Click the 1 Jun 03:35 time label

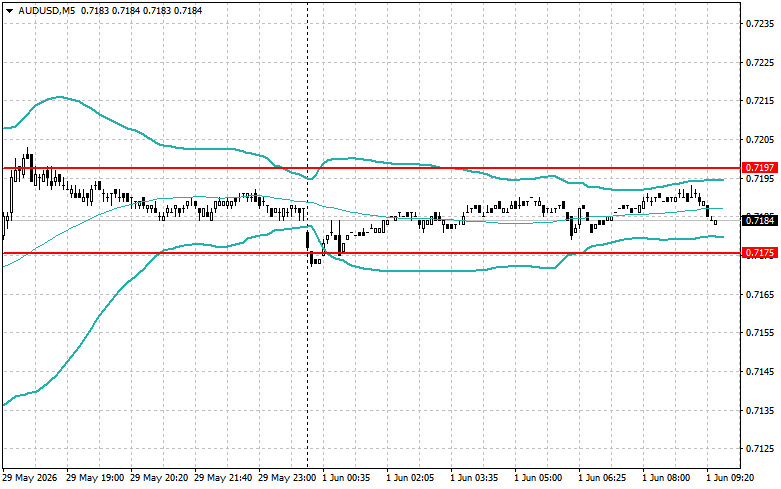[x=474, y=478]
